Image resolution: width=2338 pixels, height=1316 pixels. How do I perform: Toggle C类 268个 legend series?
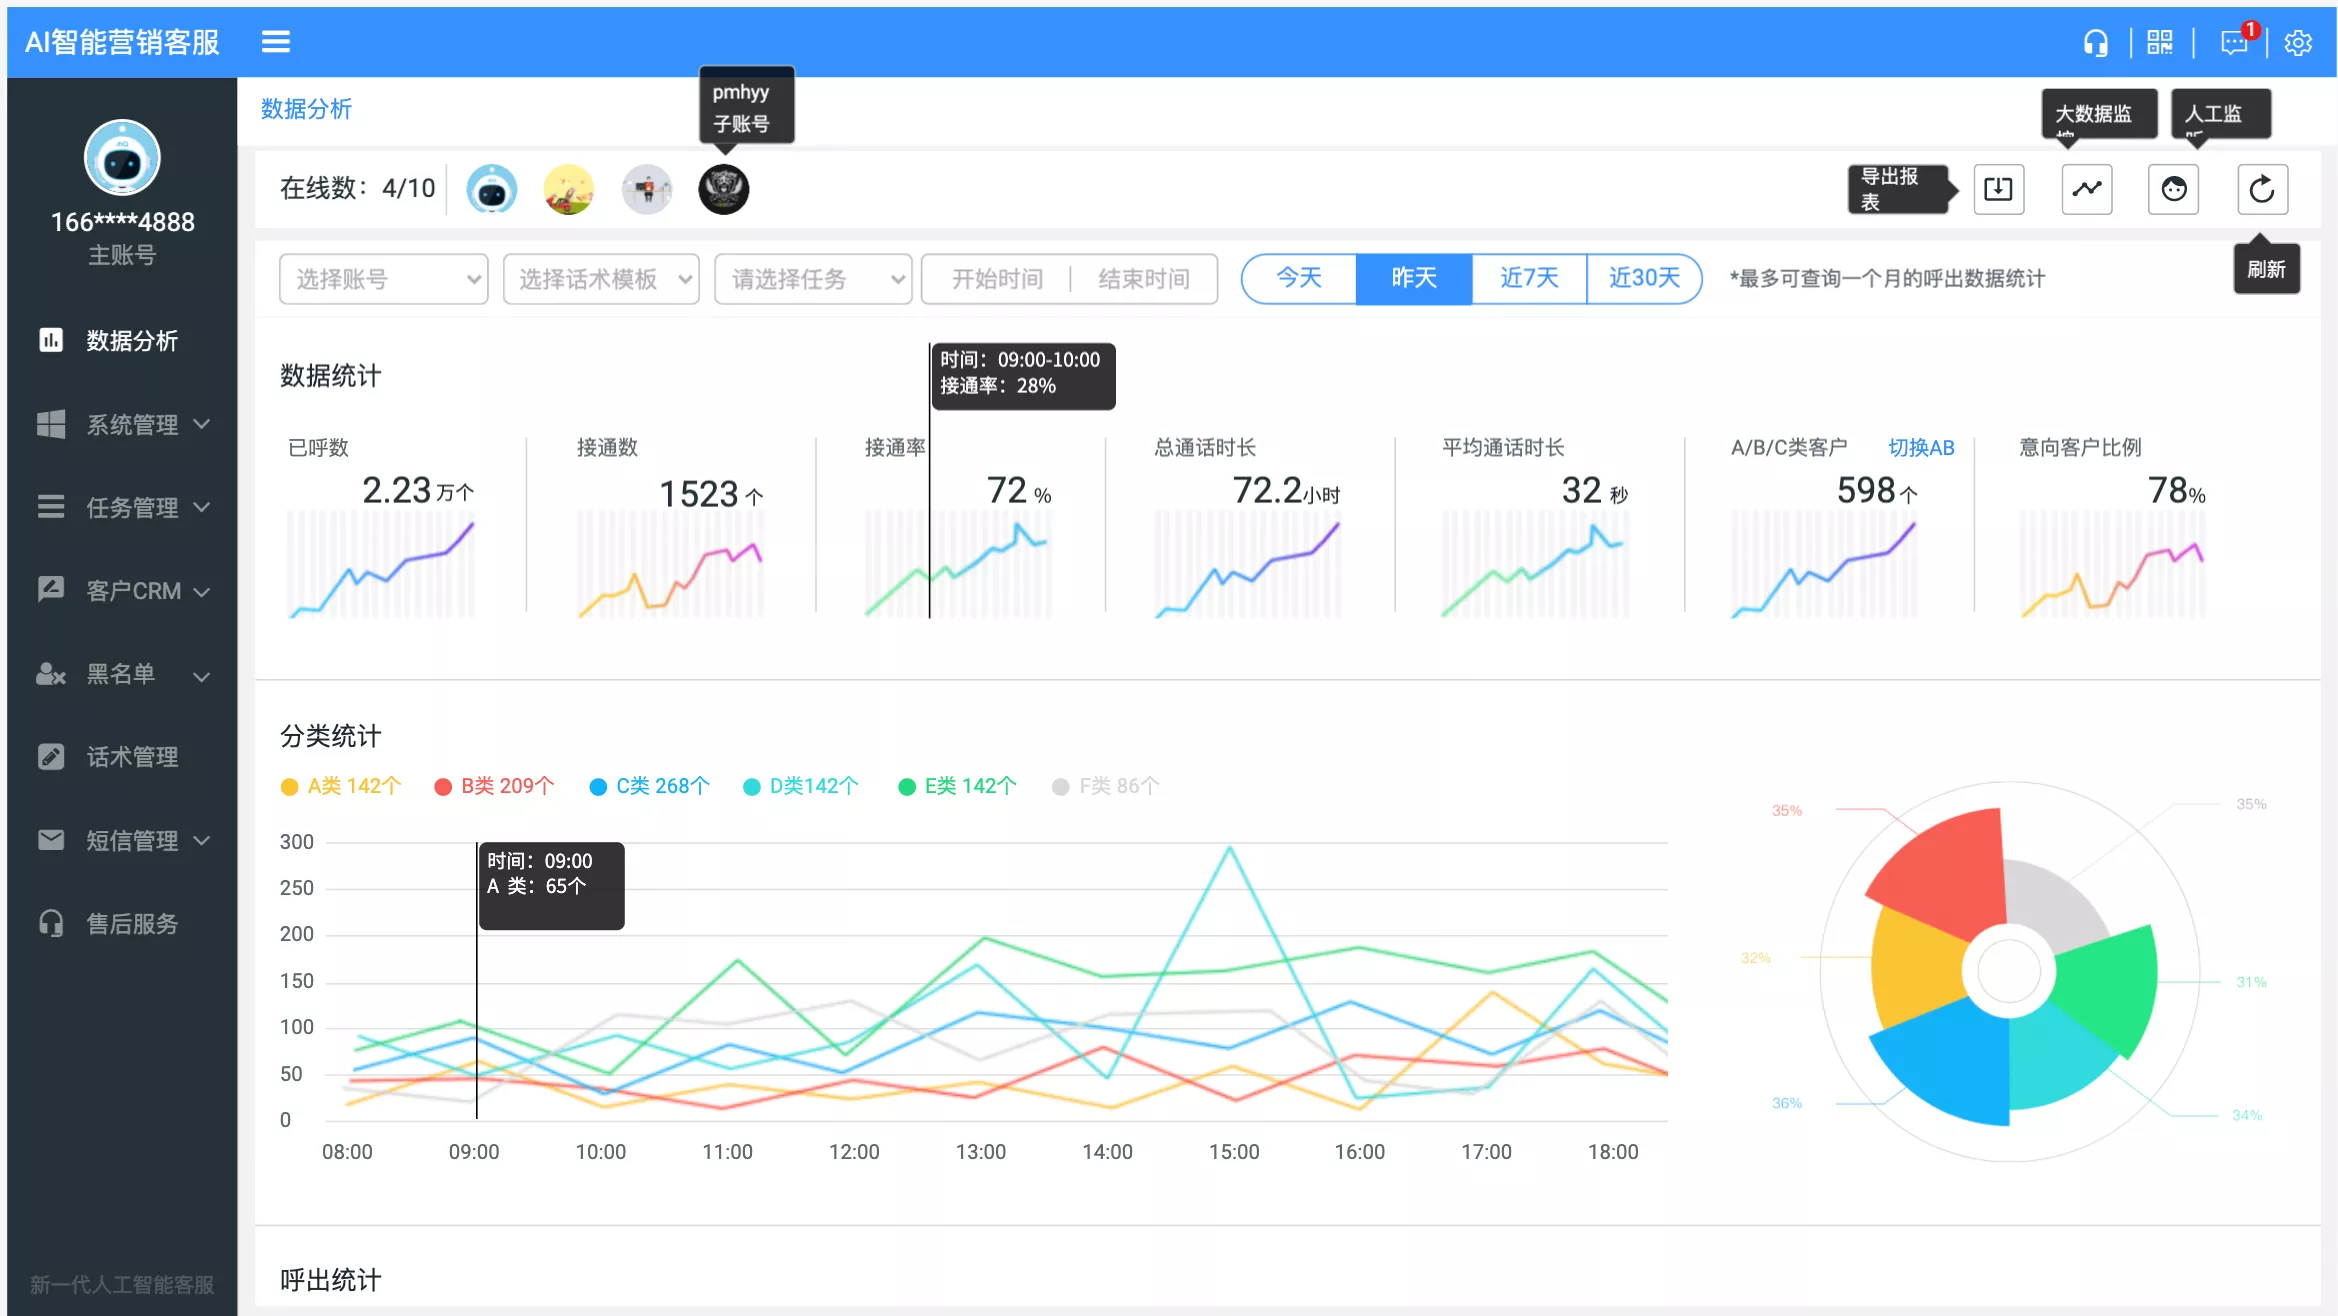pos(650,786)
